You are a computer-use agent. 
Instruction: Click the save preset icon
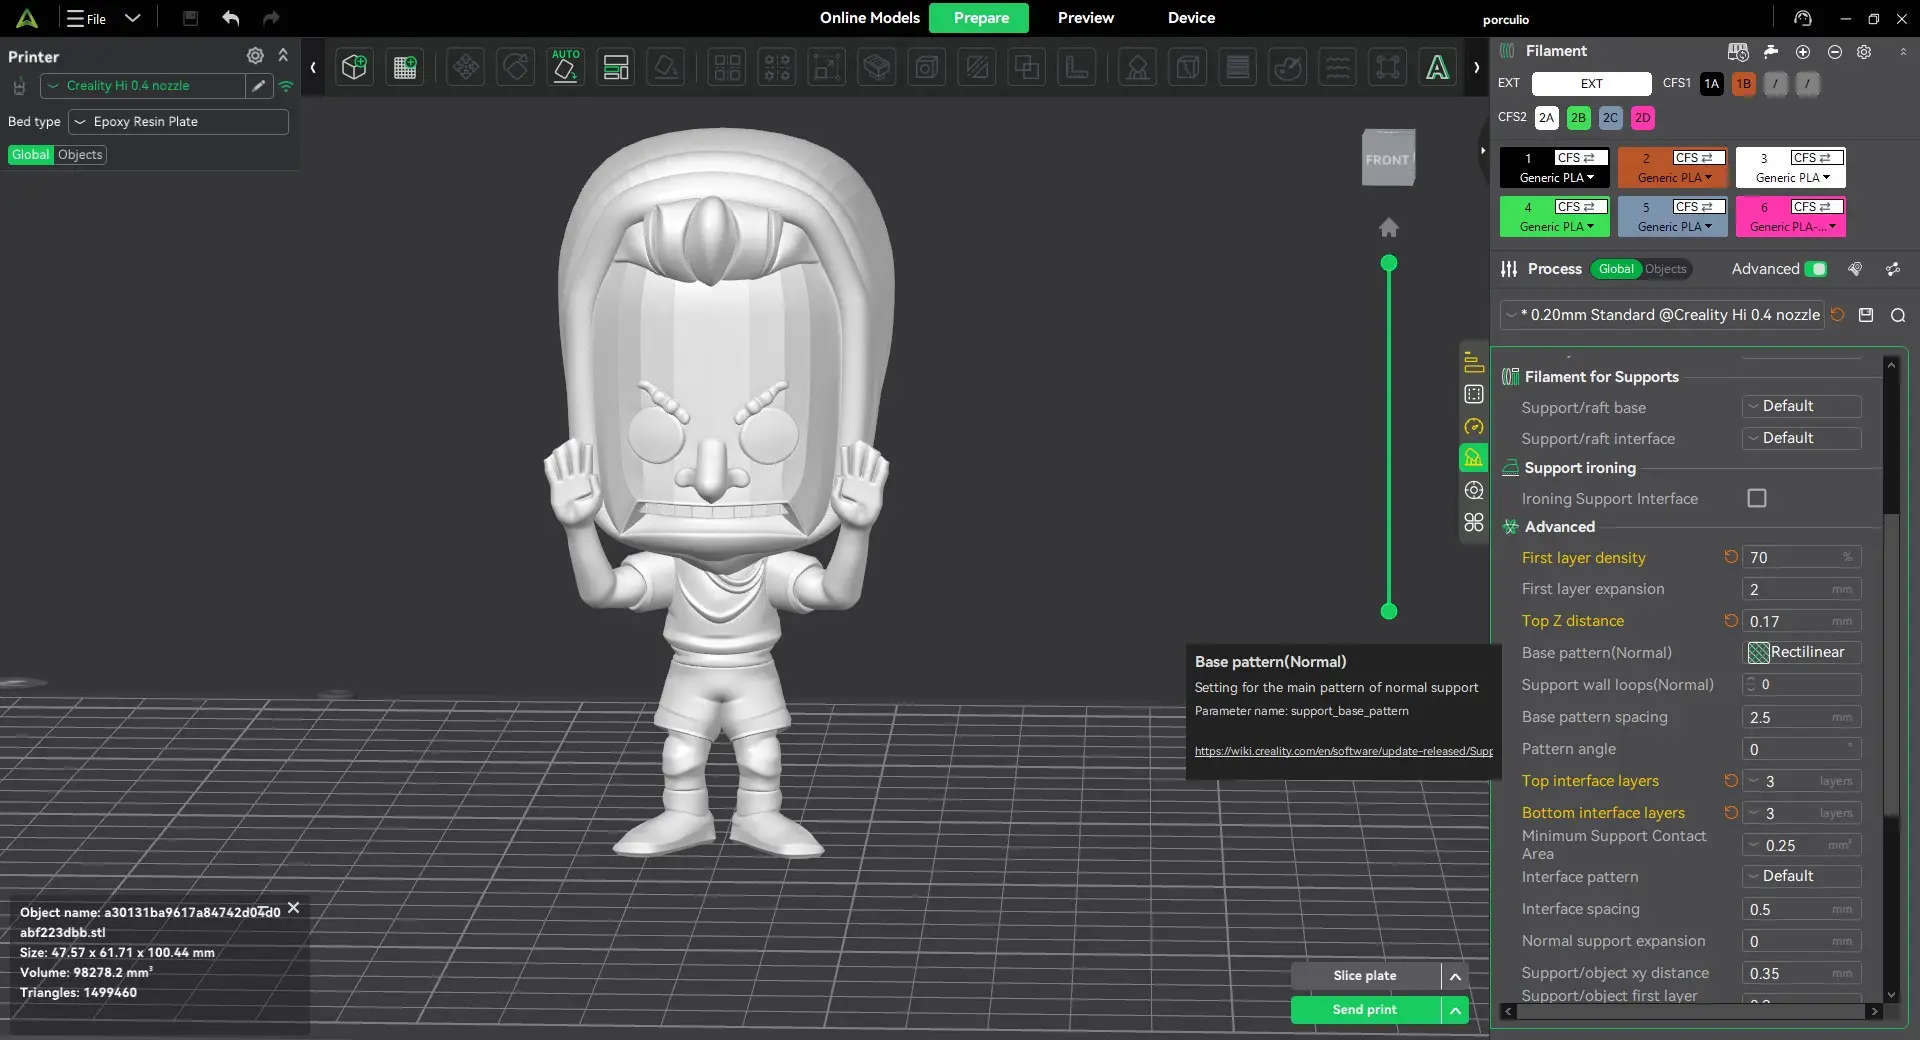point(1866,315)
